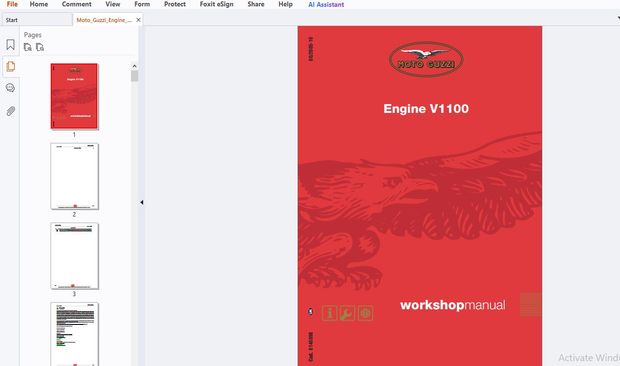Open the Comment ribbon tab
Screen dimensions: 620x366
point(76,4)
